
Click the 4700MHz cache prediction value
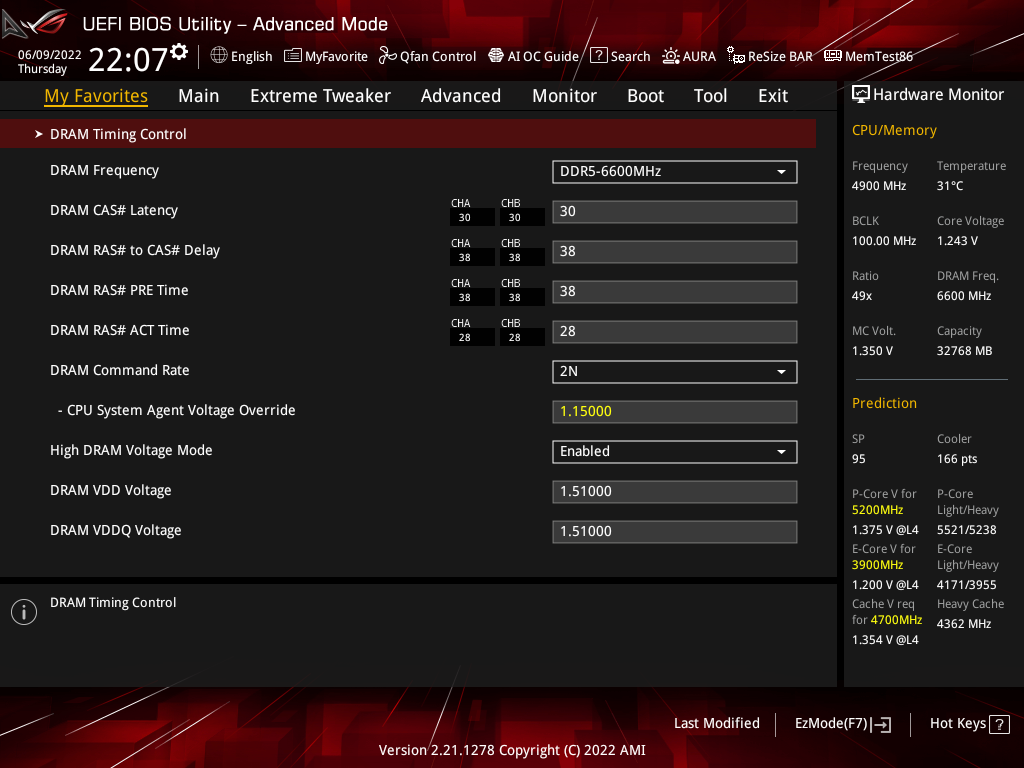[896, 620]
